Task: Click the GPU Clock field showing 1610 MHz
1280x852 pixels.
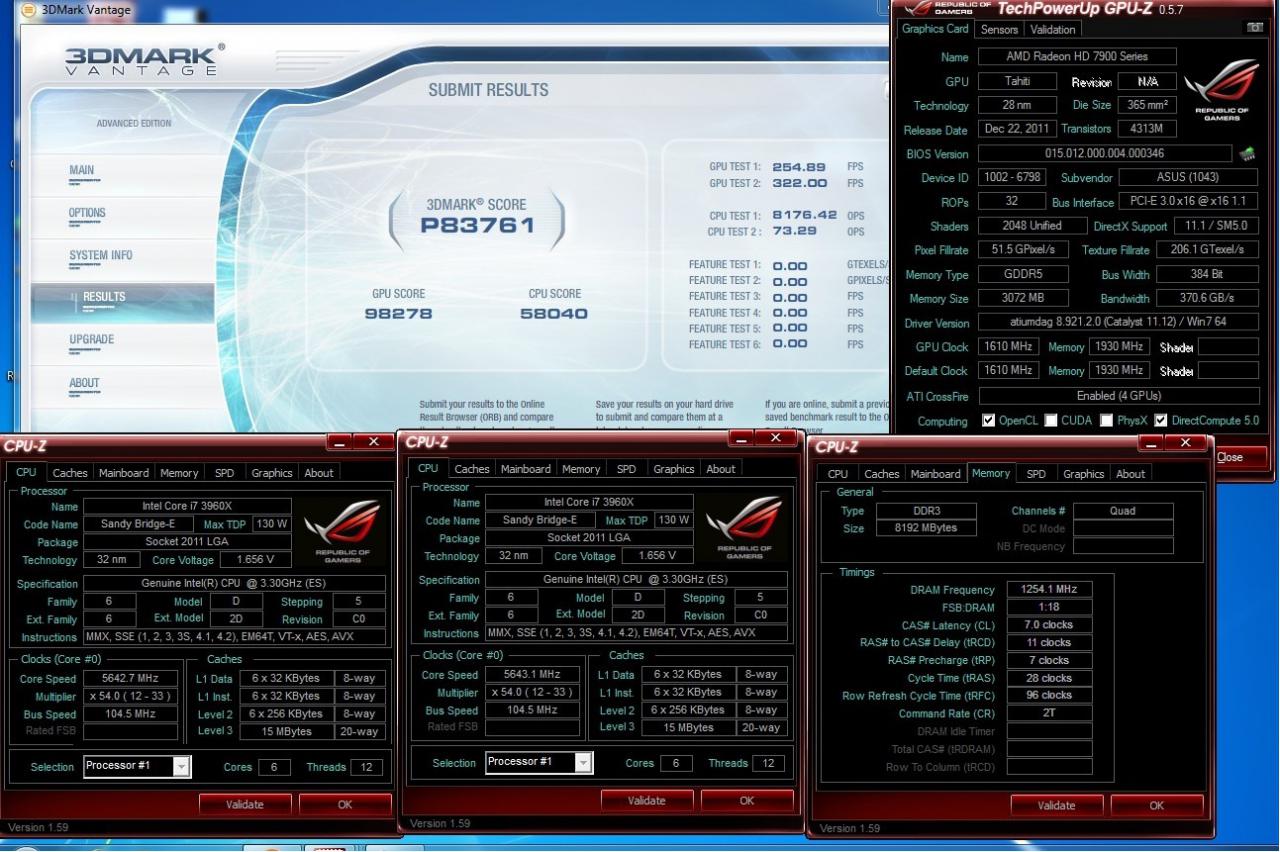Action: coord(1007,347)
